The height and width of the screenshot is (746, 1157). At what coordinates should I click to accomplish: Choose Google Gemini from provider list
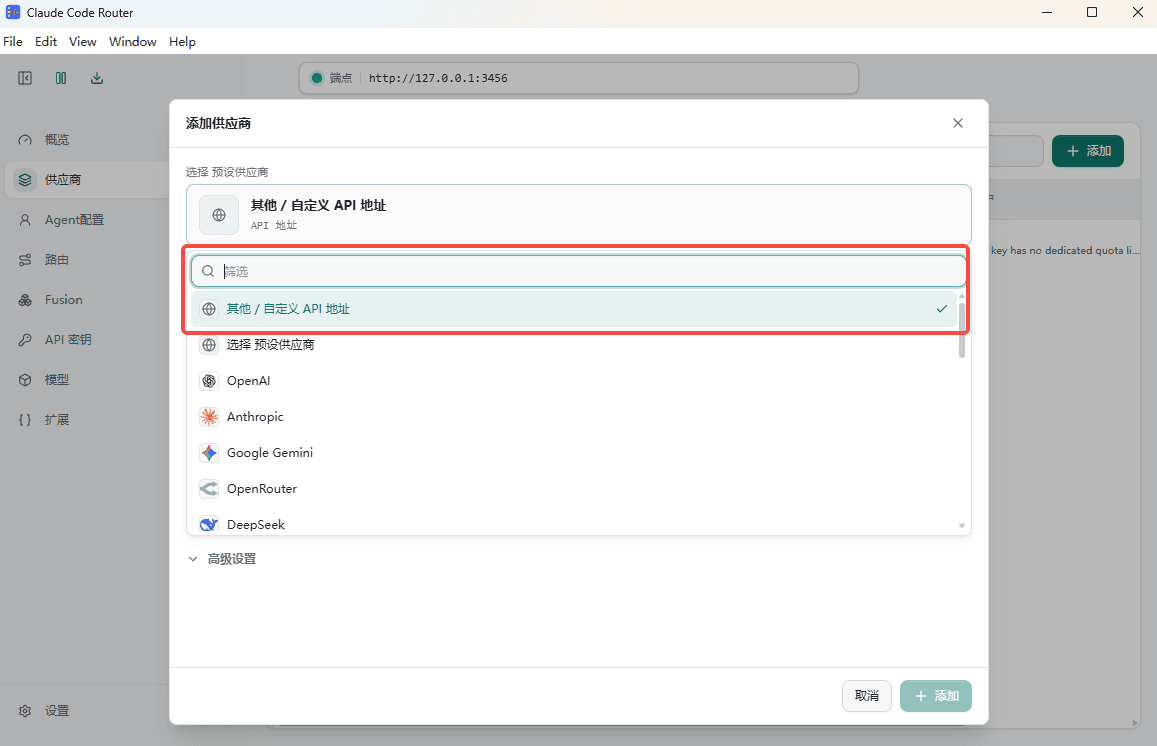coord(574,453)
